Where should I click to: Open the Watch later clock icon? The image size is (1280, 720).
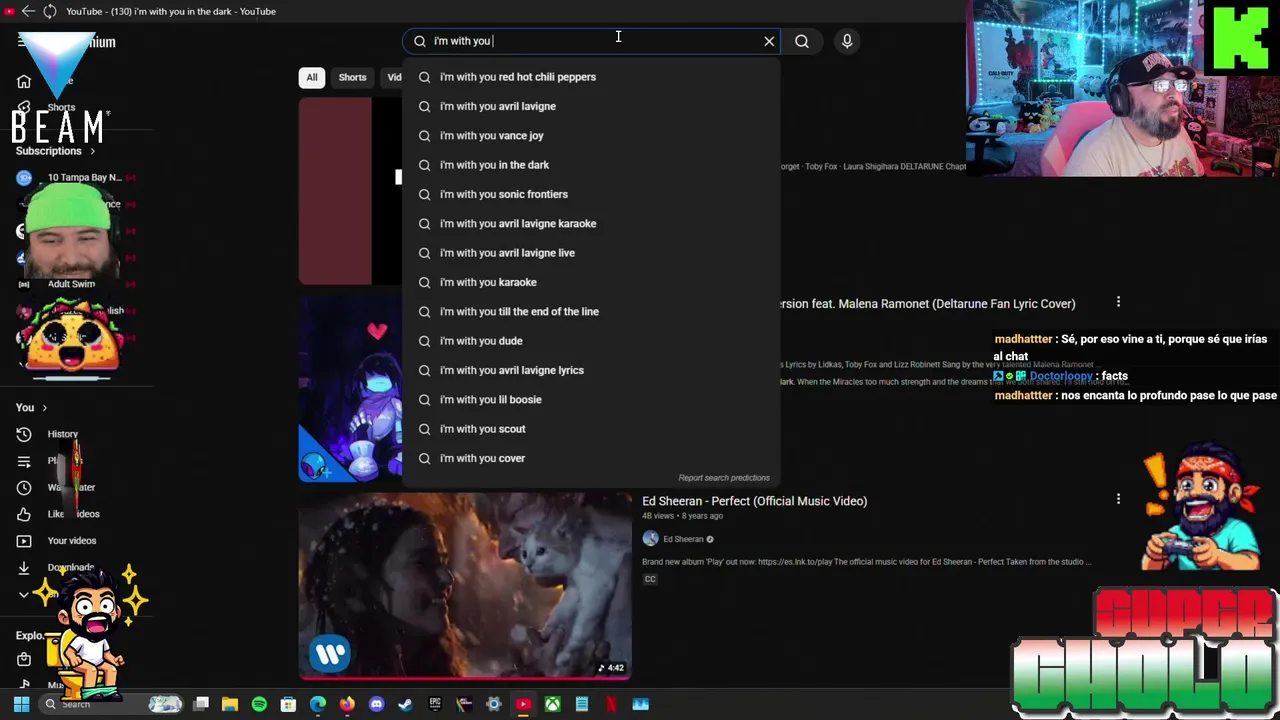coord(24,487)
